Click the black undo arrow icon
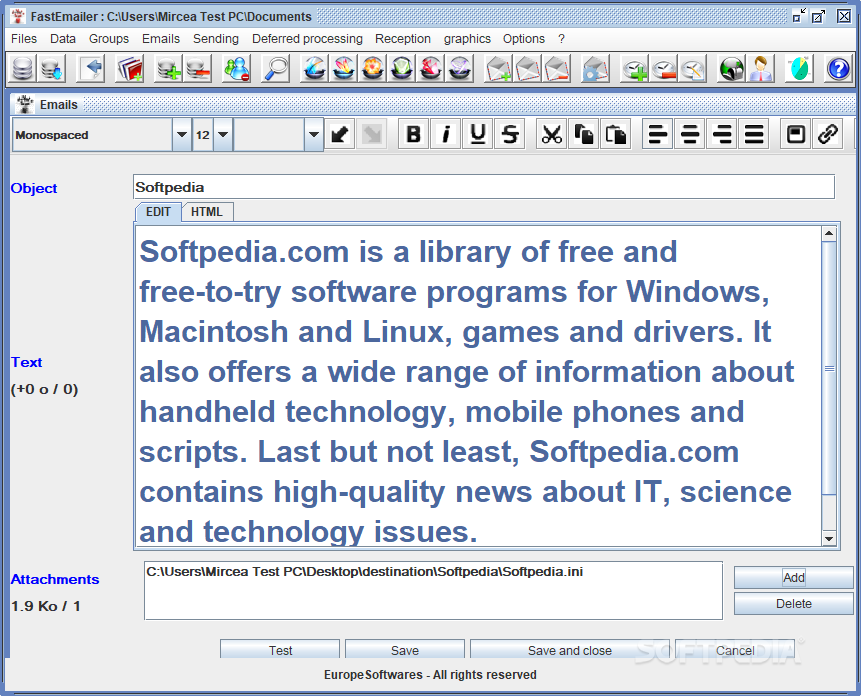 (340, 134)
